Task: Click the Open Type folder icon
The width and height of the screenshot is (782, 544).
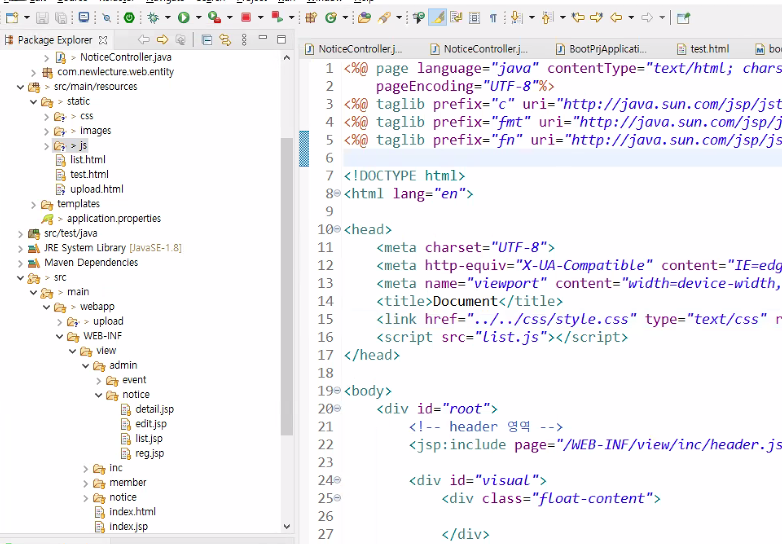Action: [365, 18]
